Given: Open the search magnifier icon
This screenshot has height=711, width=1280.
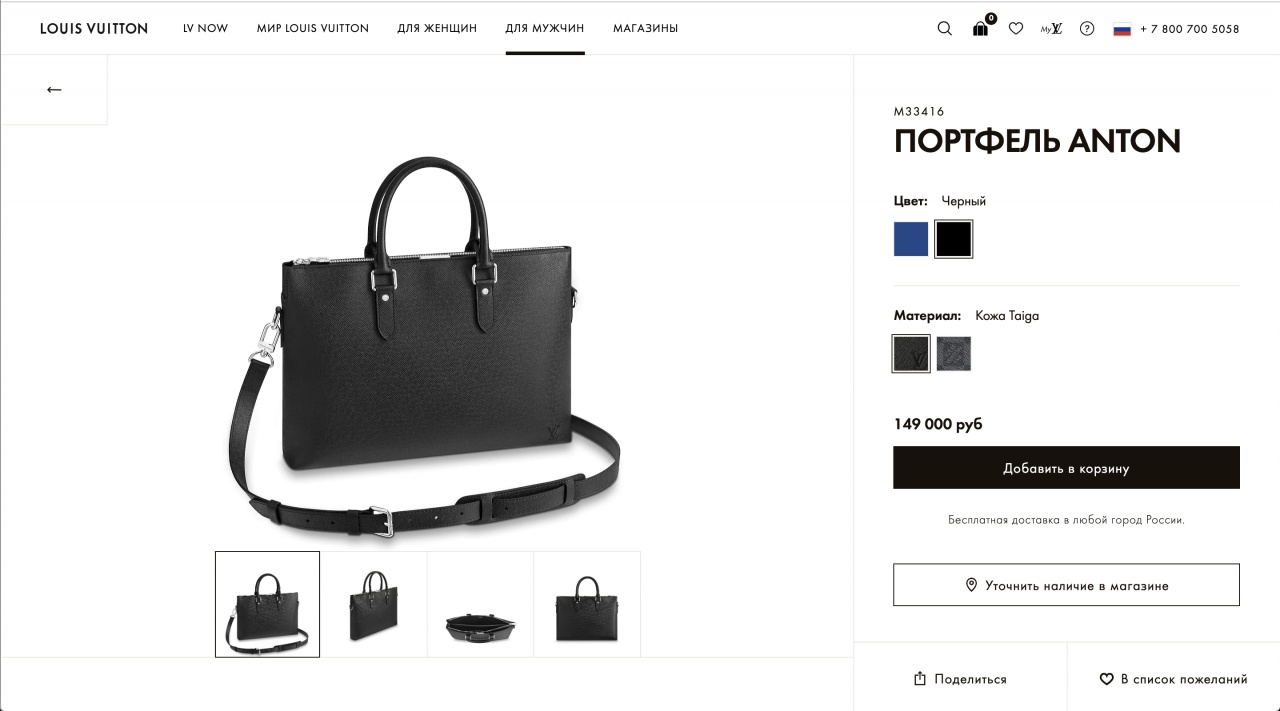Looking at the screenshot, I should pyautogui.click(x=944, y=29).
